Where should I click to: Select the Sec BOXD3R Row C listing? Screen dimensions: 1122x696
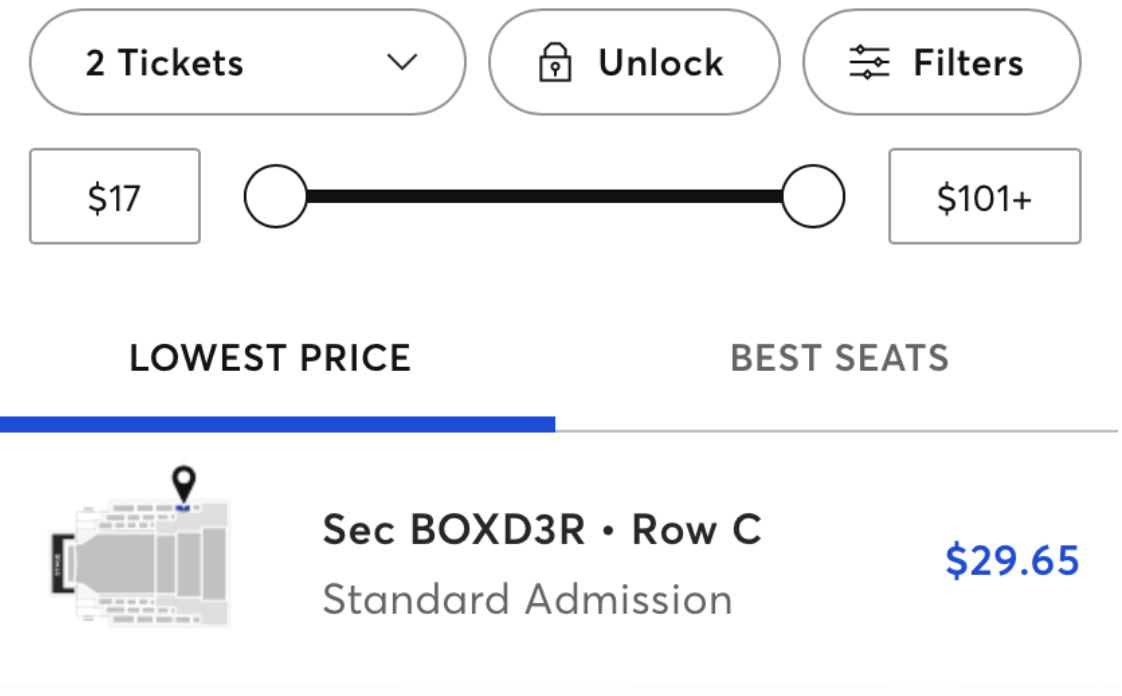[541, 530]
